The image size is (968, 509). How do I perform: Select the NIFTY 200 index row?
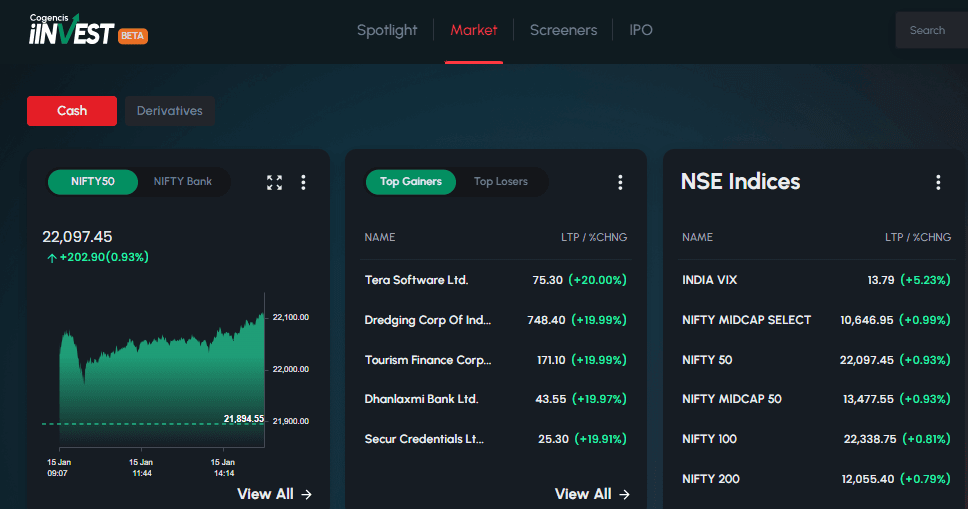coord(816,479)
